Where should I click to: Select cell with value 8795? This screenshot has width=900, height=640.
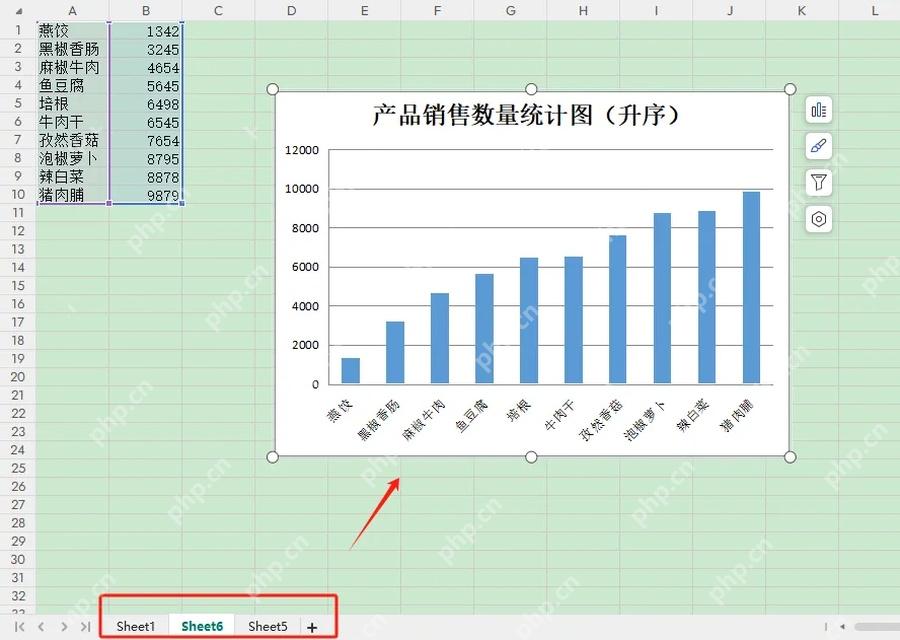[x=146, y=158]
